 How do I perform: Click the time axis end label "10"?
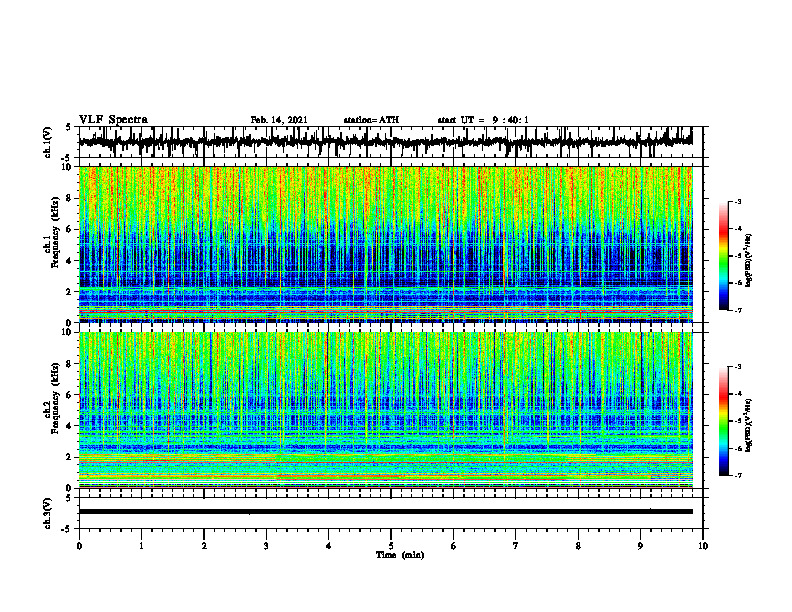click(703, 546)
